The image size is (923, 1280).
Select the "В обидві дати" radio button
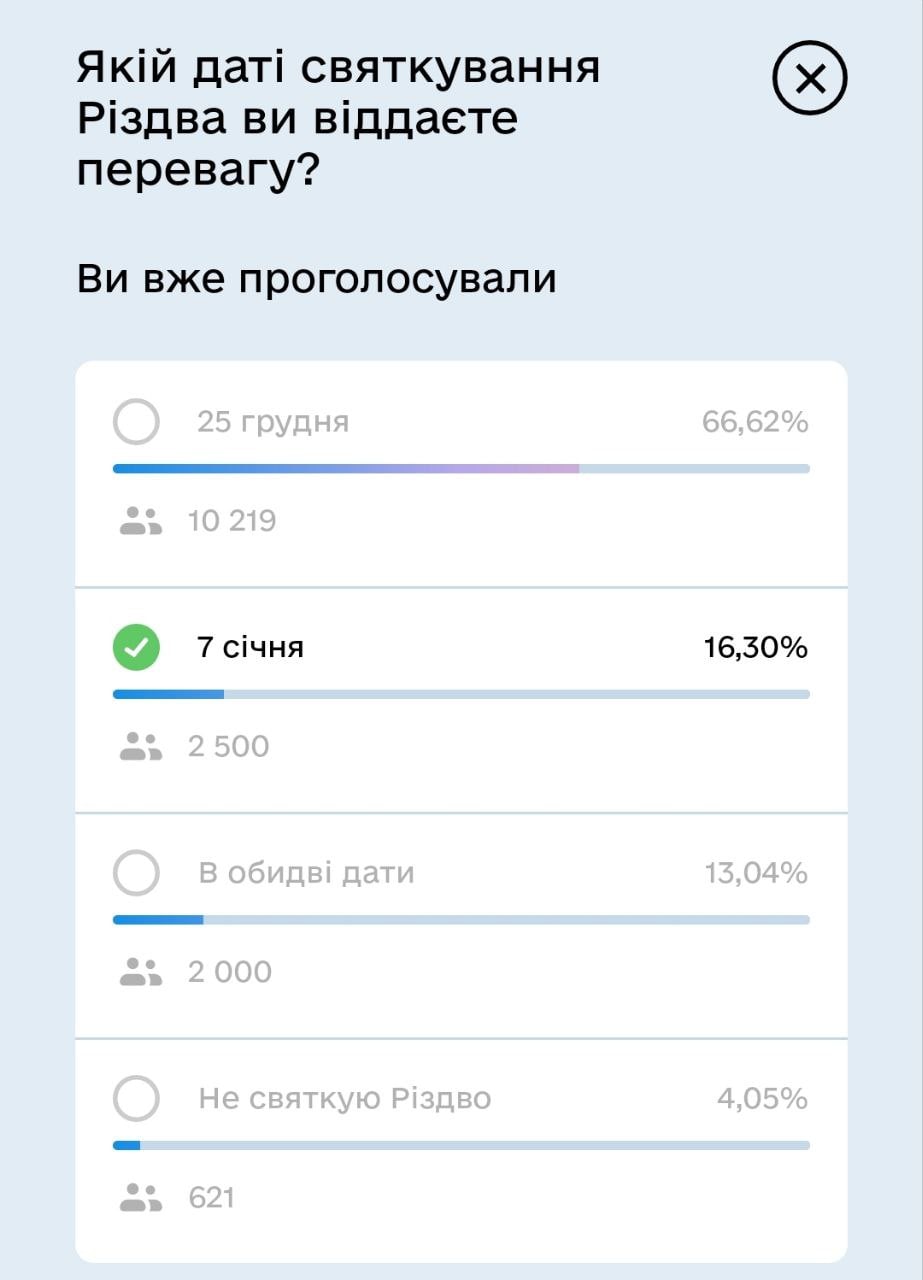coord(136,873)
